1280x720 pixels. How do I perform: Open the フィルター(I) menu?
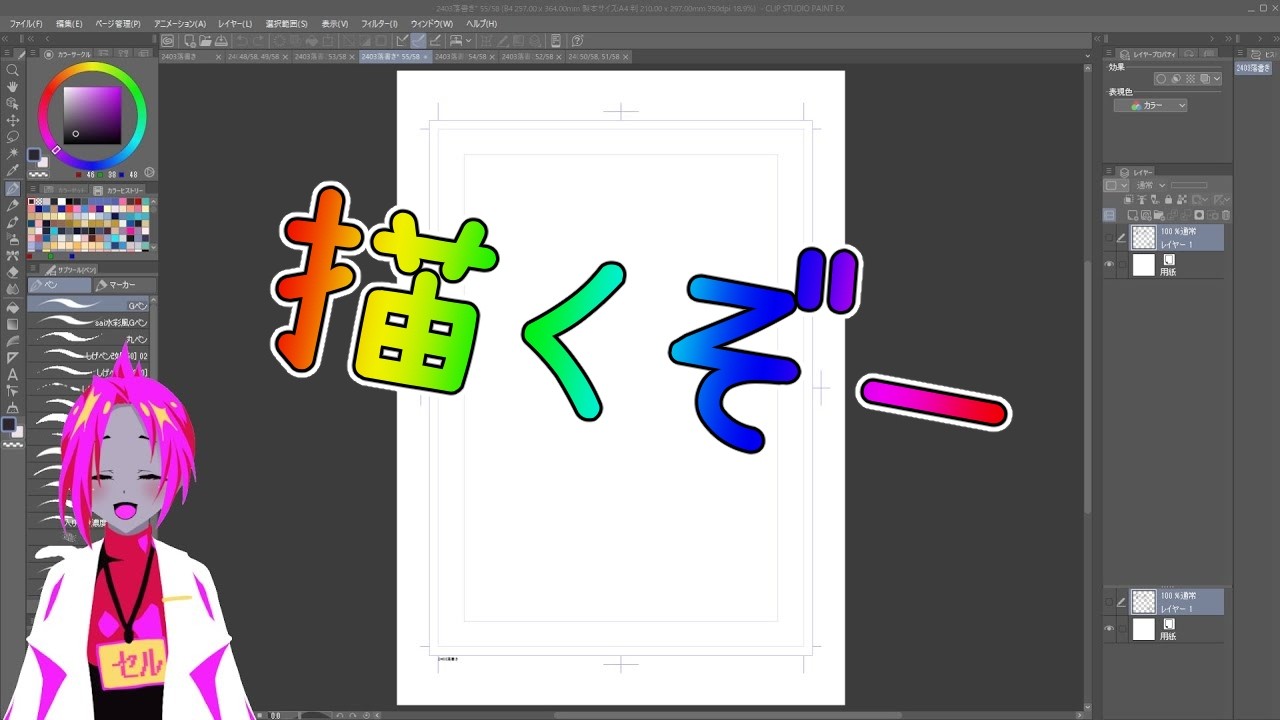[379, 23]
